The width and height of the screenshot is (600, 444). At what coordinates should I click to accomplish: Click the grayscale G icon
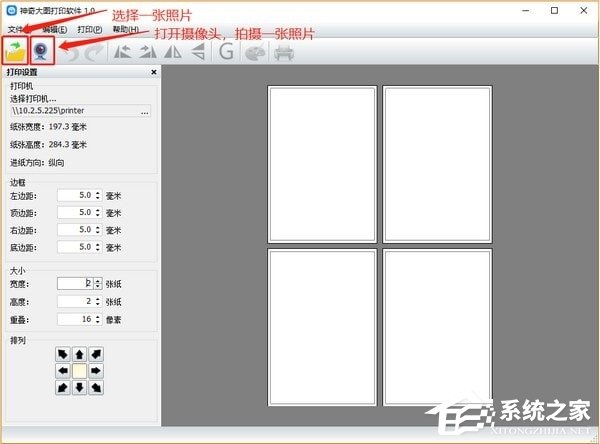[x=226, y=51]
